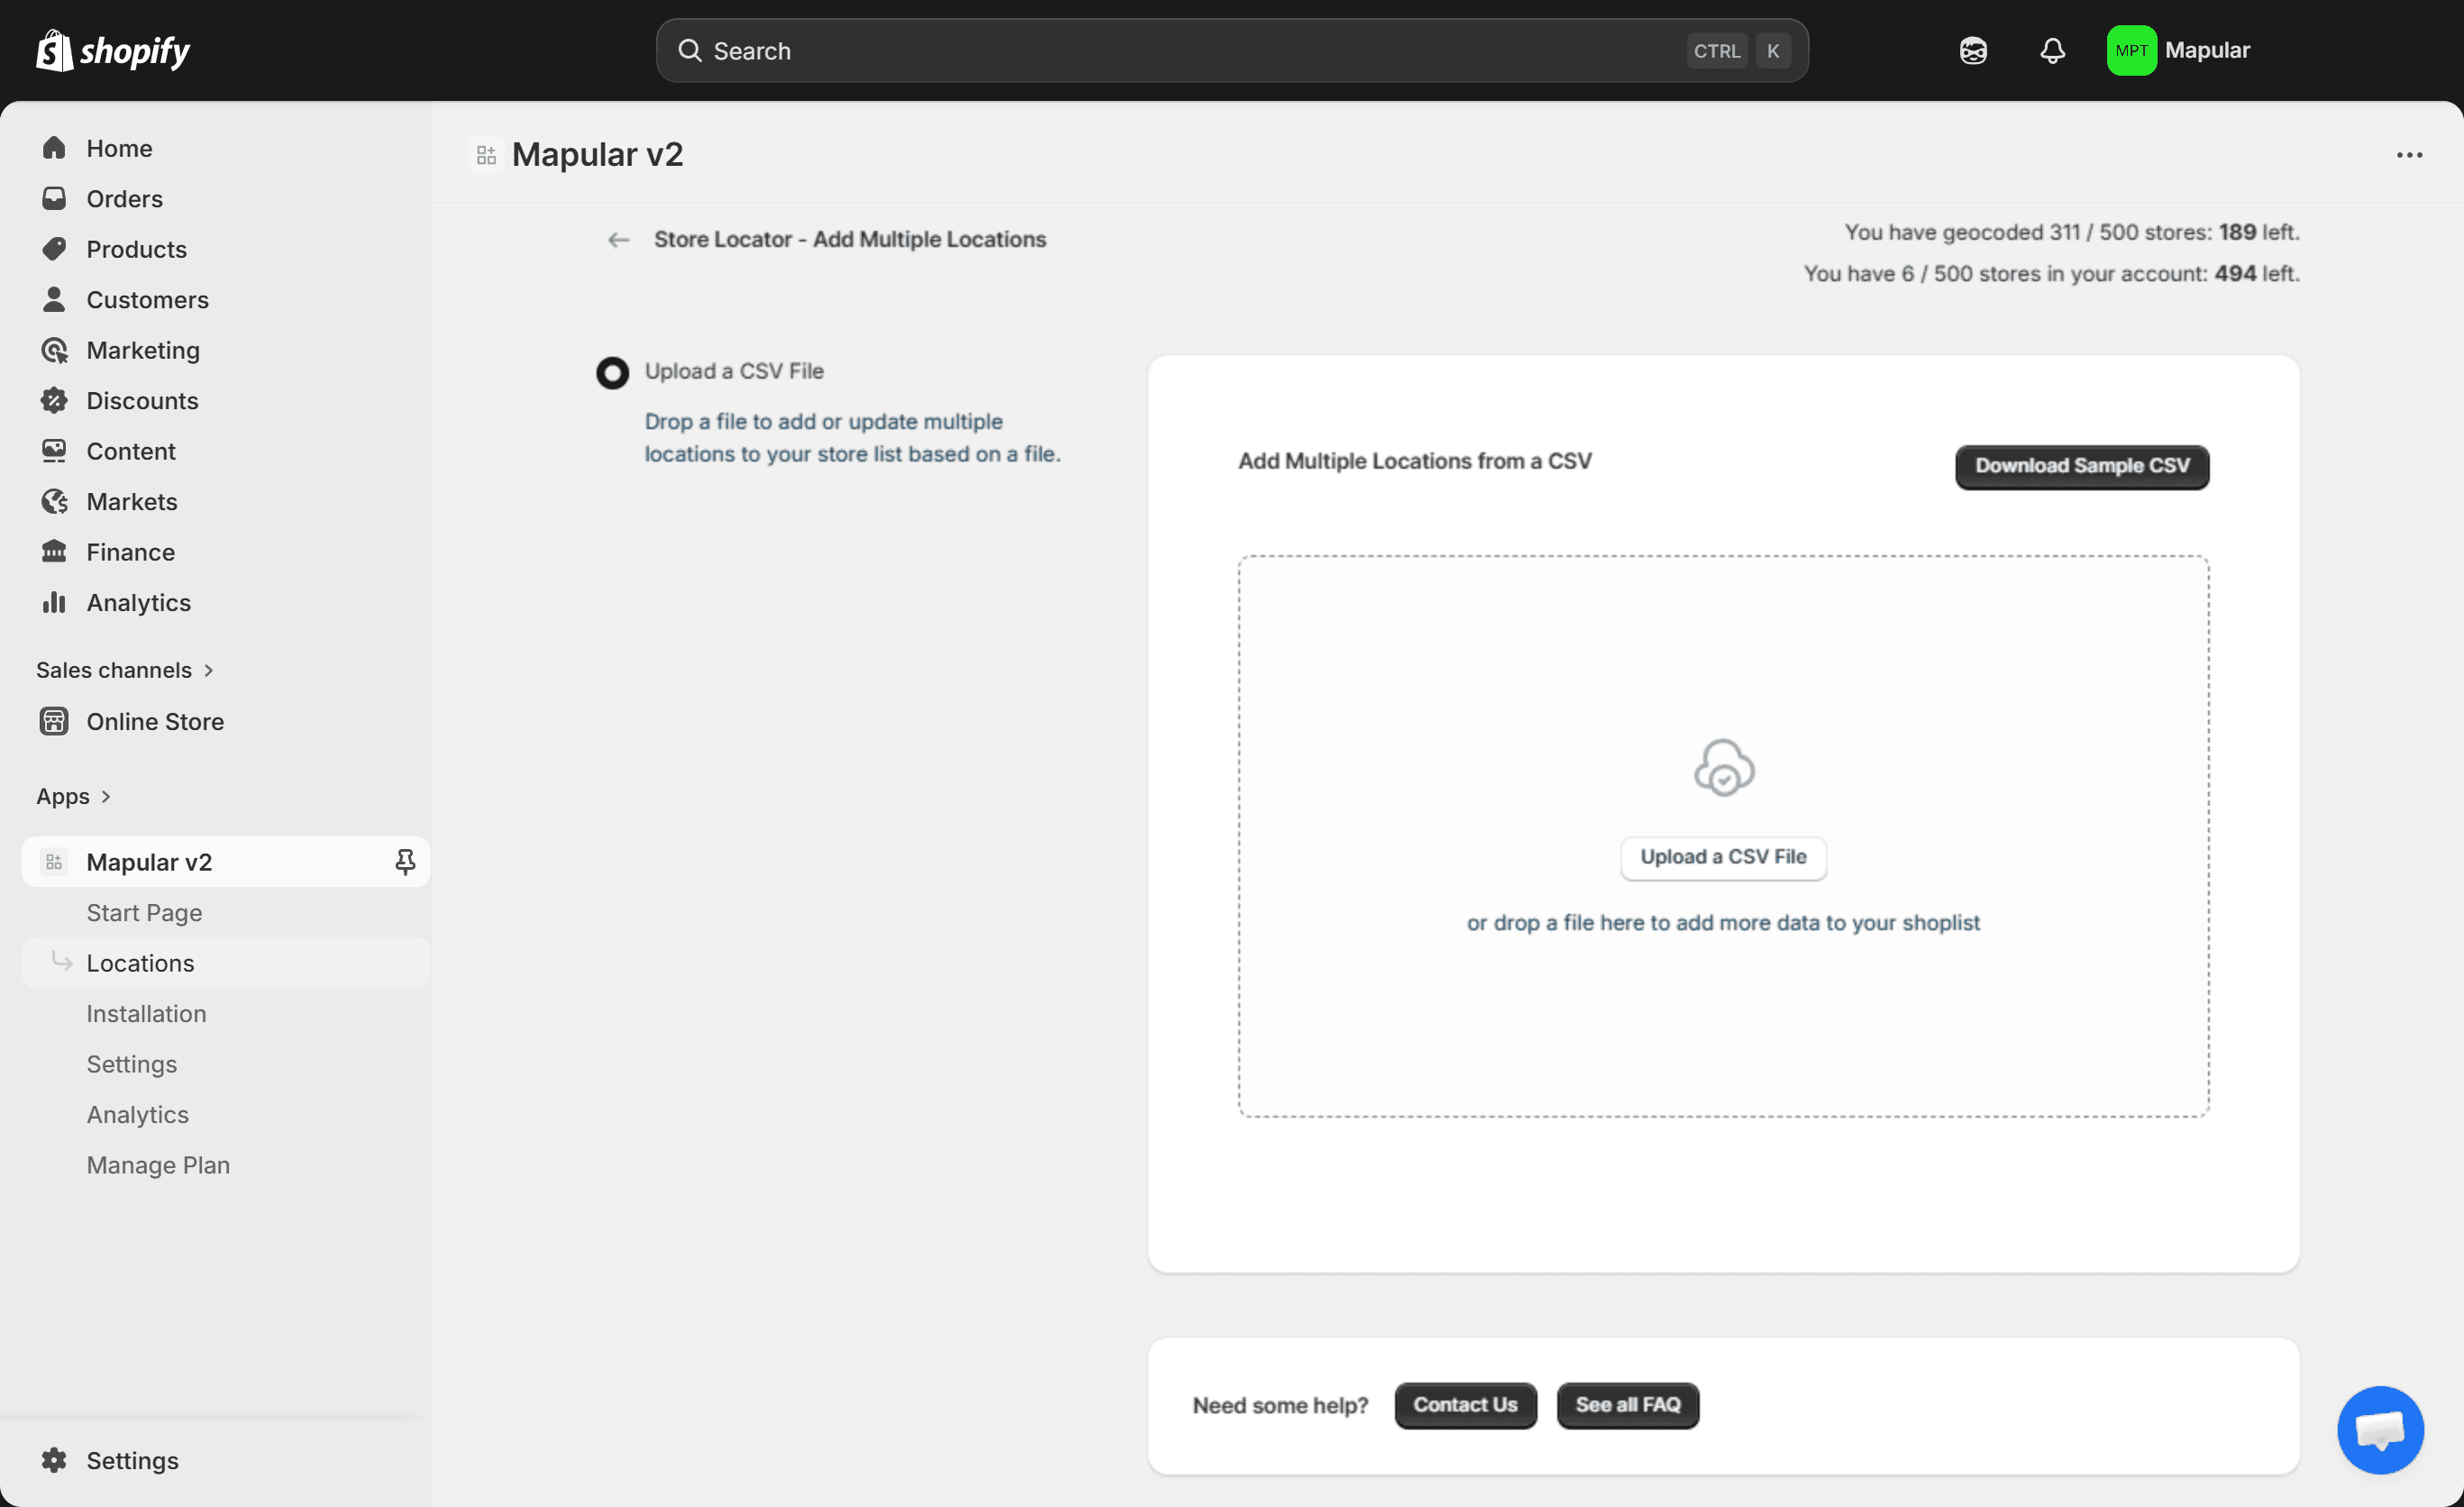Click the Shopify logo

[x=112, y=50]
